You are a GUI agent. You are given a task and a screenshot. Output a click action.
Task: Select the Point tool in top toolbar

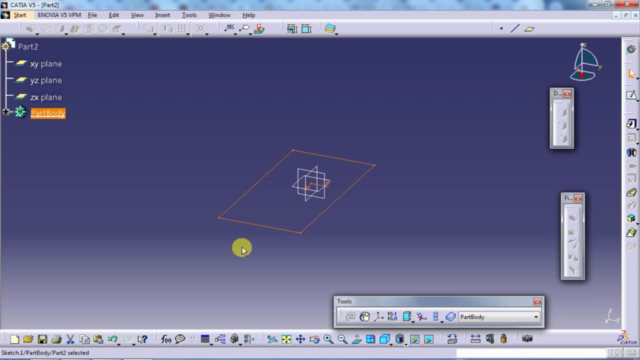(x=501, y=29)
